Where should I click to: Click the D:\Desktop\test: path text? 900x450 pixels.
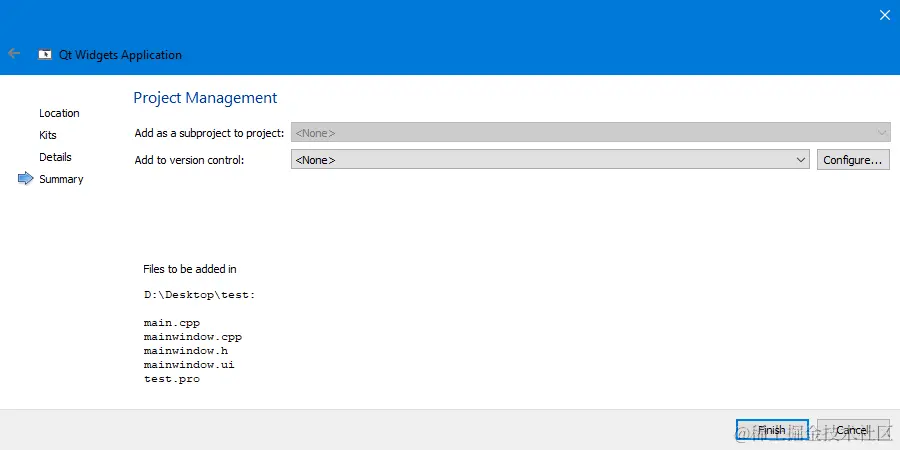pos(199,295)
